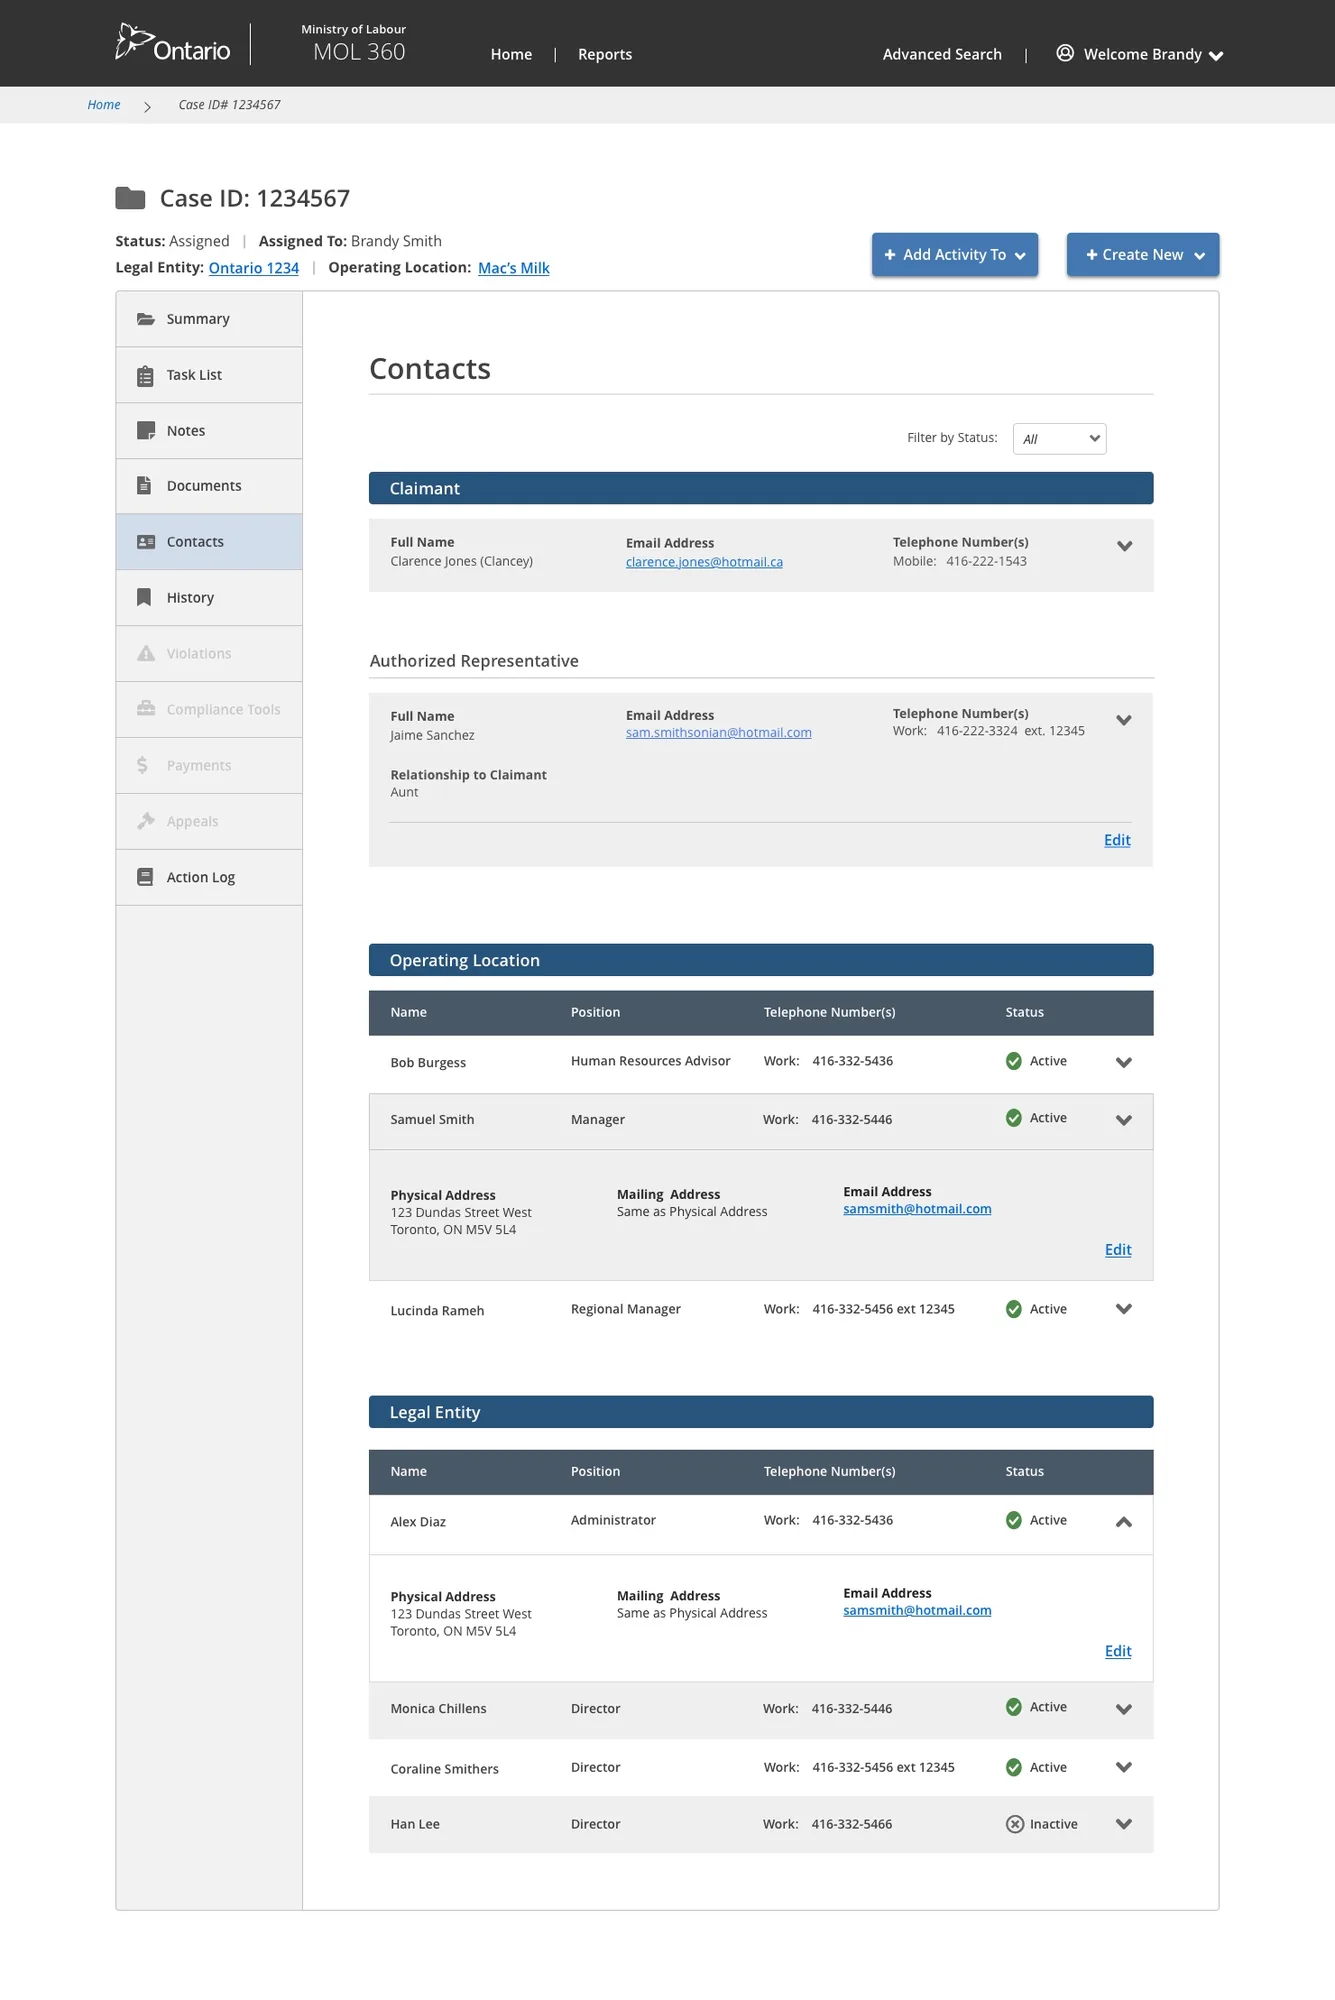
Task: Click the Active status icon for Samuel Smith
Action: [x=1014, y=1118]
